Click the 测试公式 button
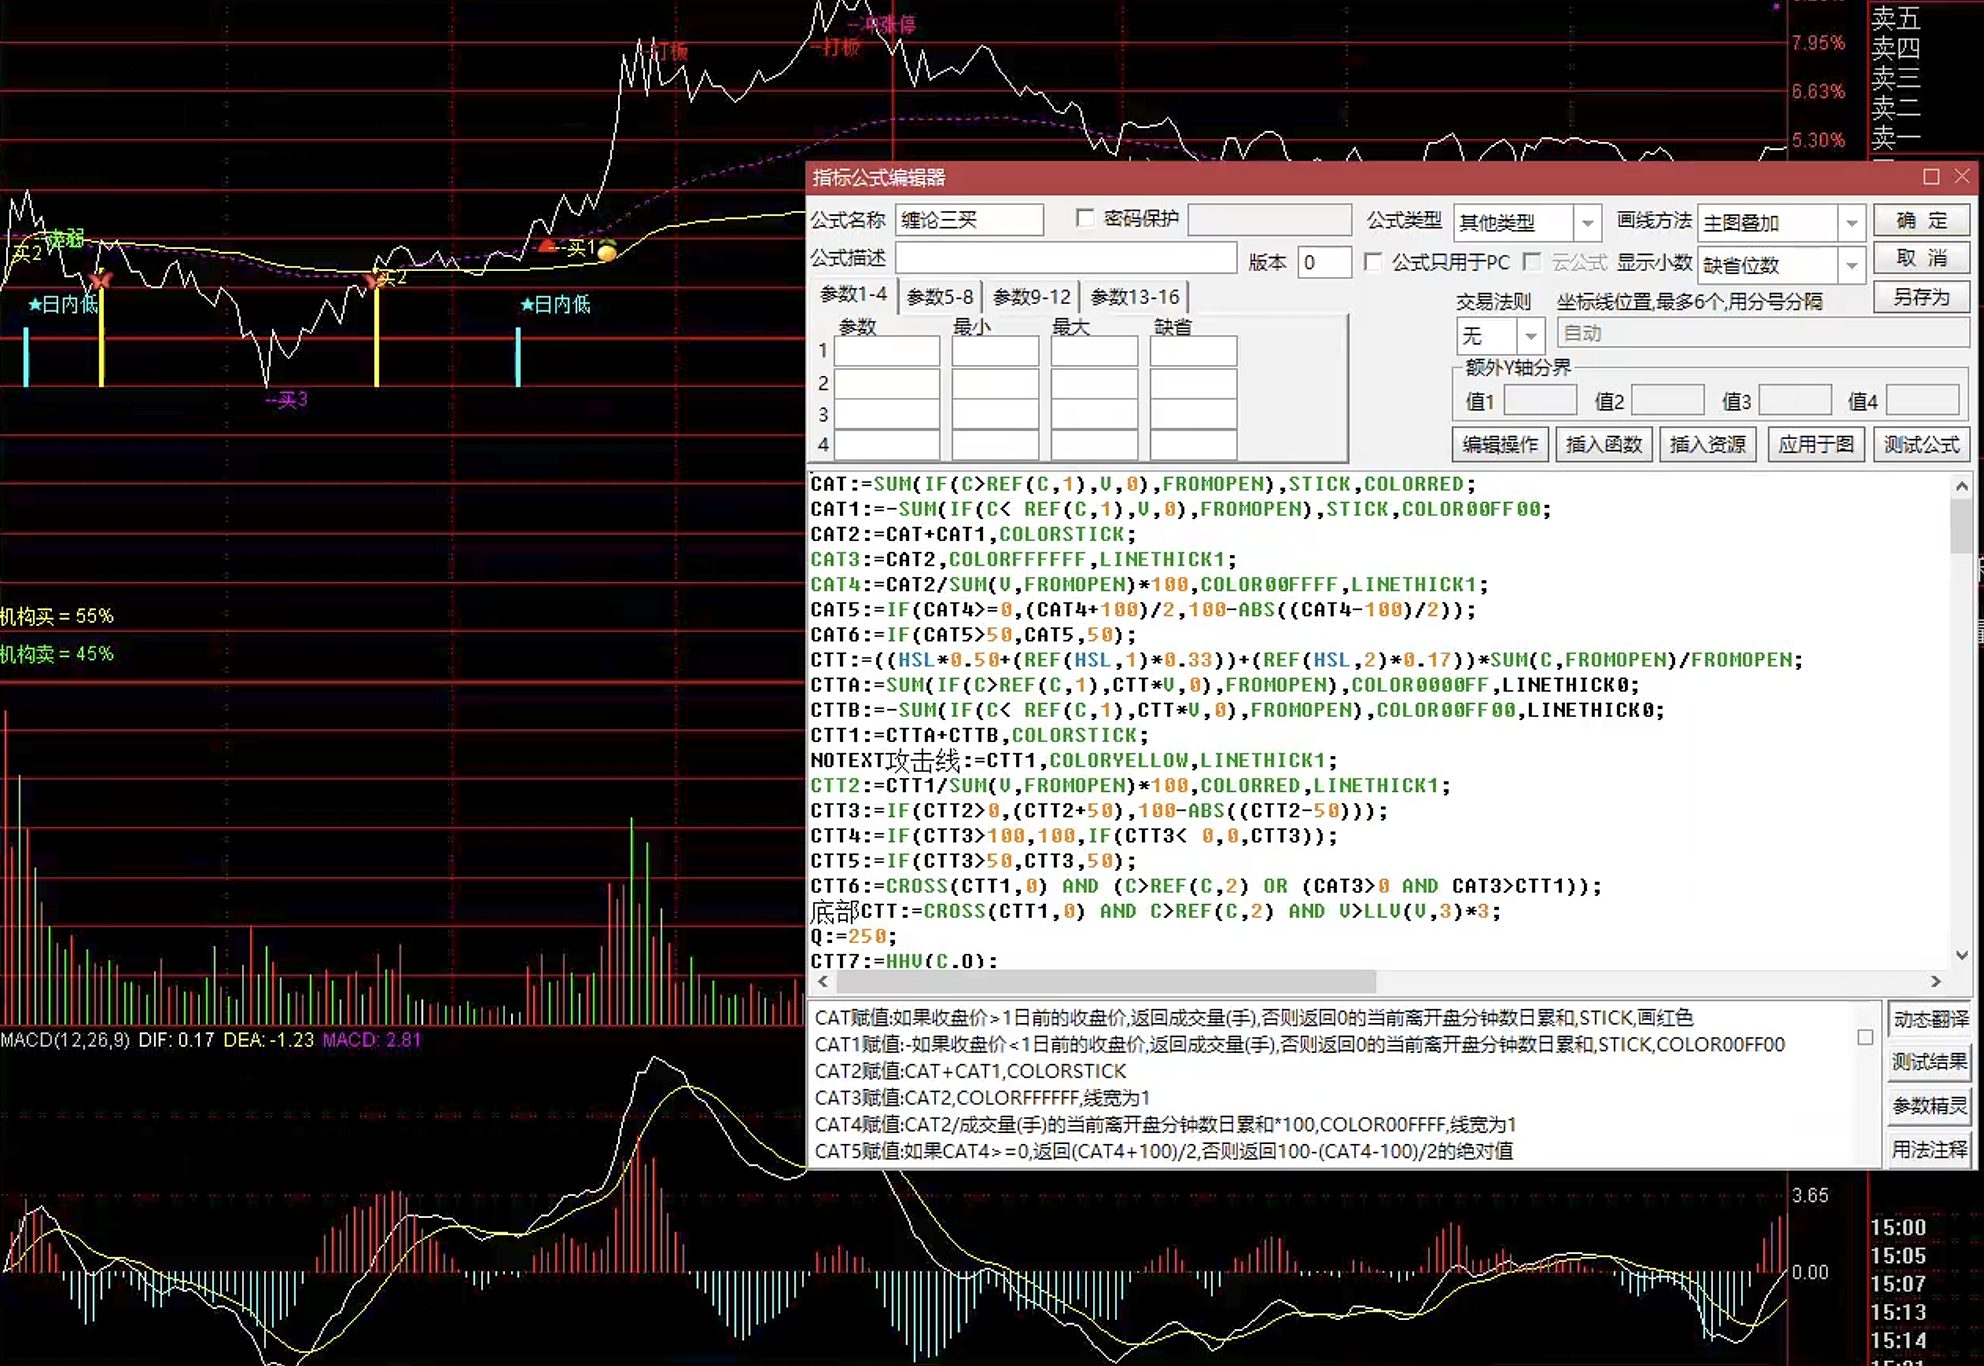This screenshot has width=1984, height=1366. tap(1921, 444)
